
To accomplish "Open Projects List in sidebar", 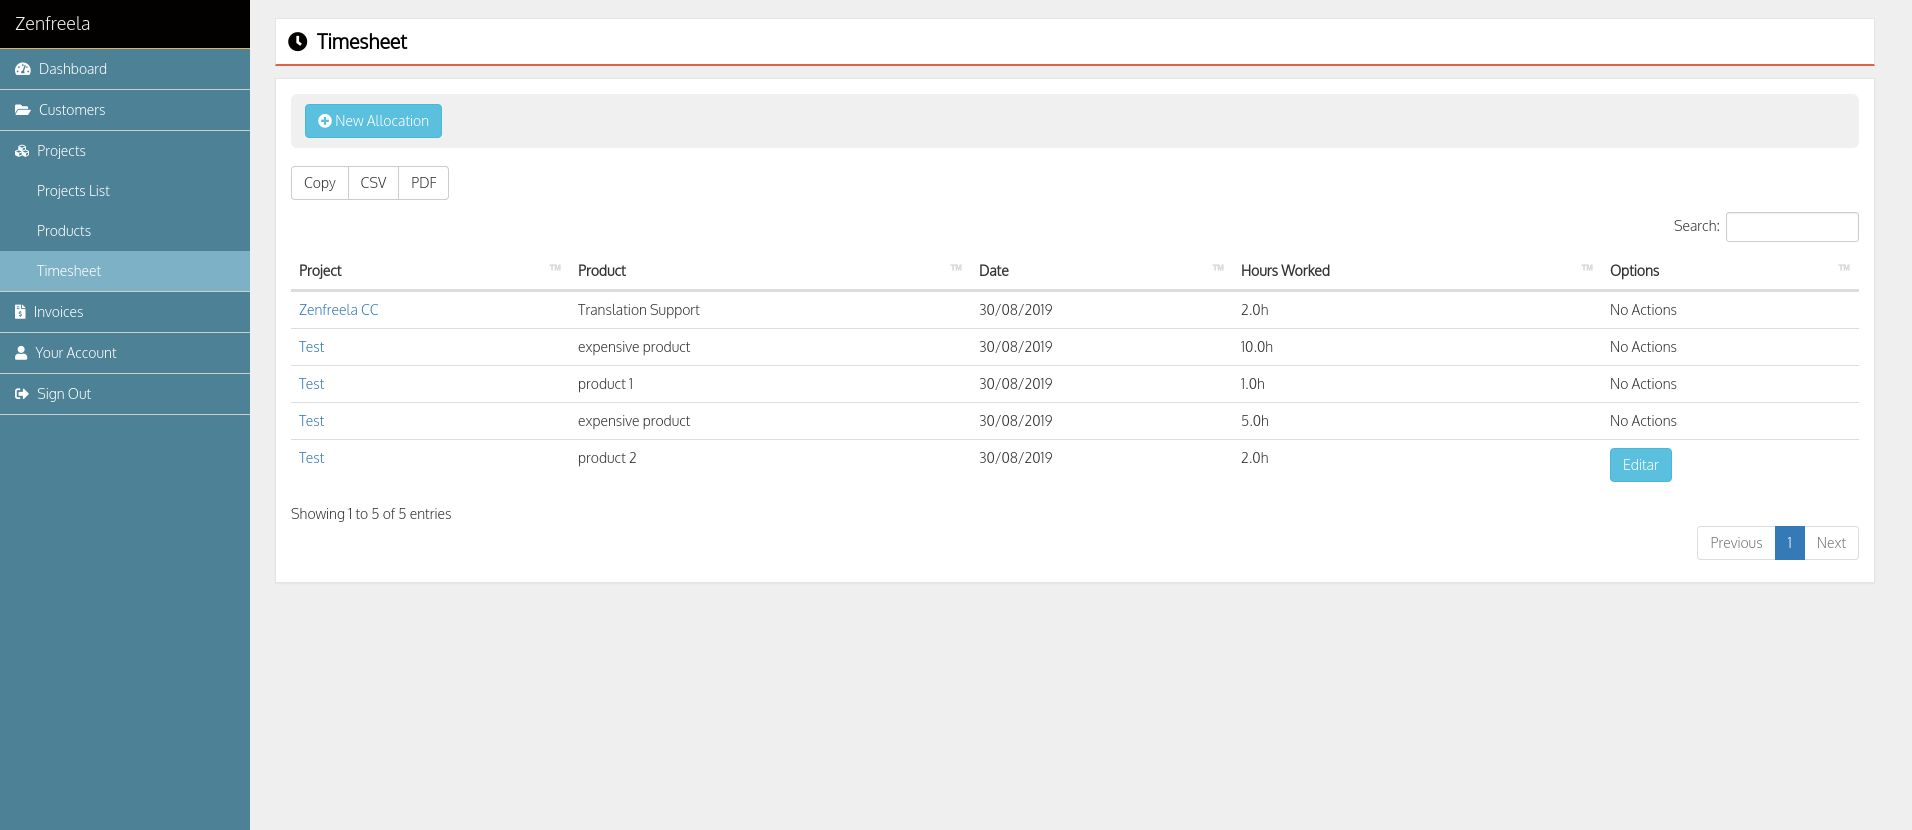I will tap(73, 191).
